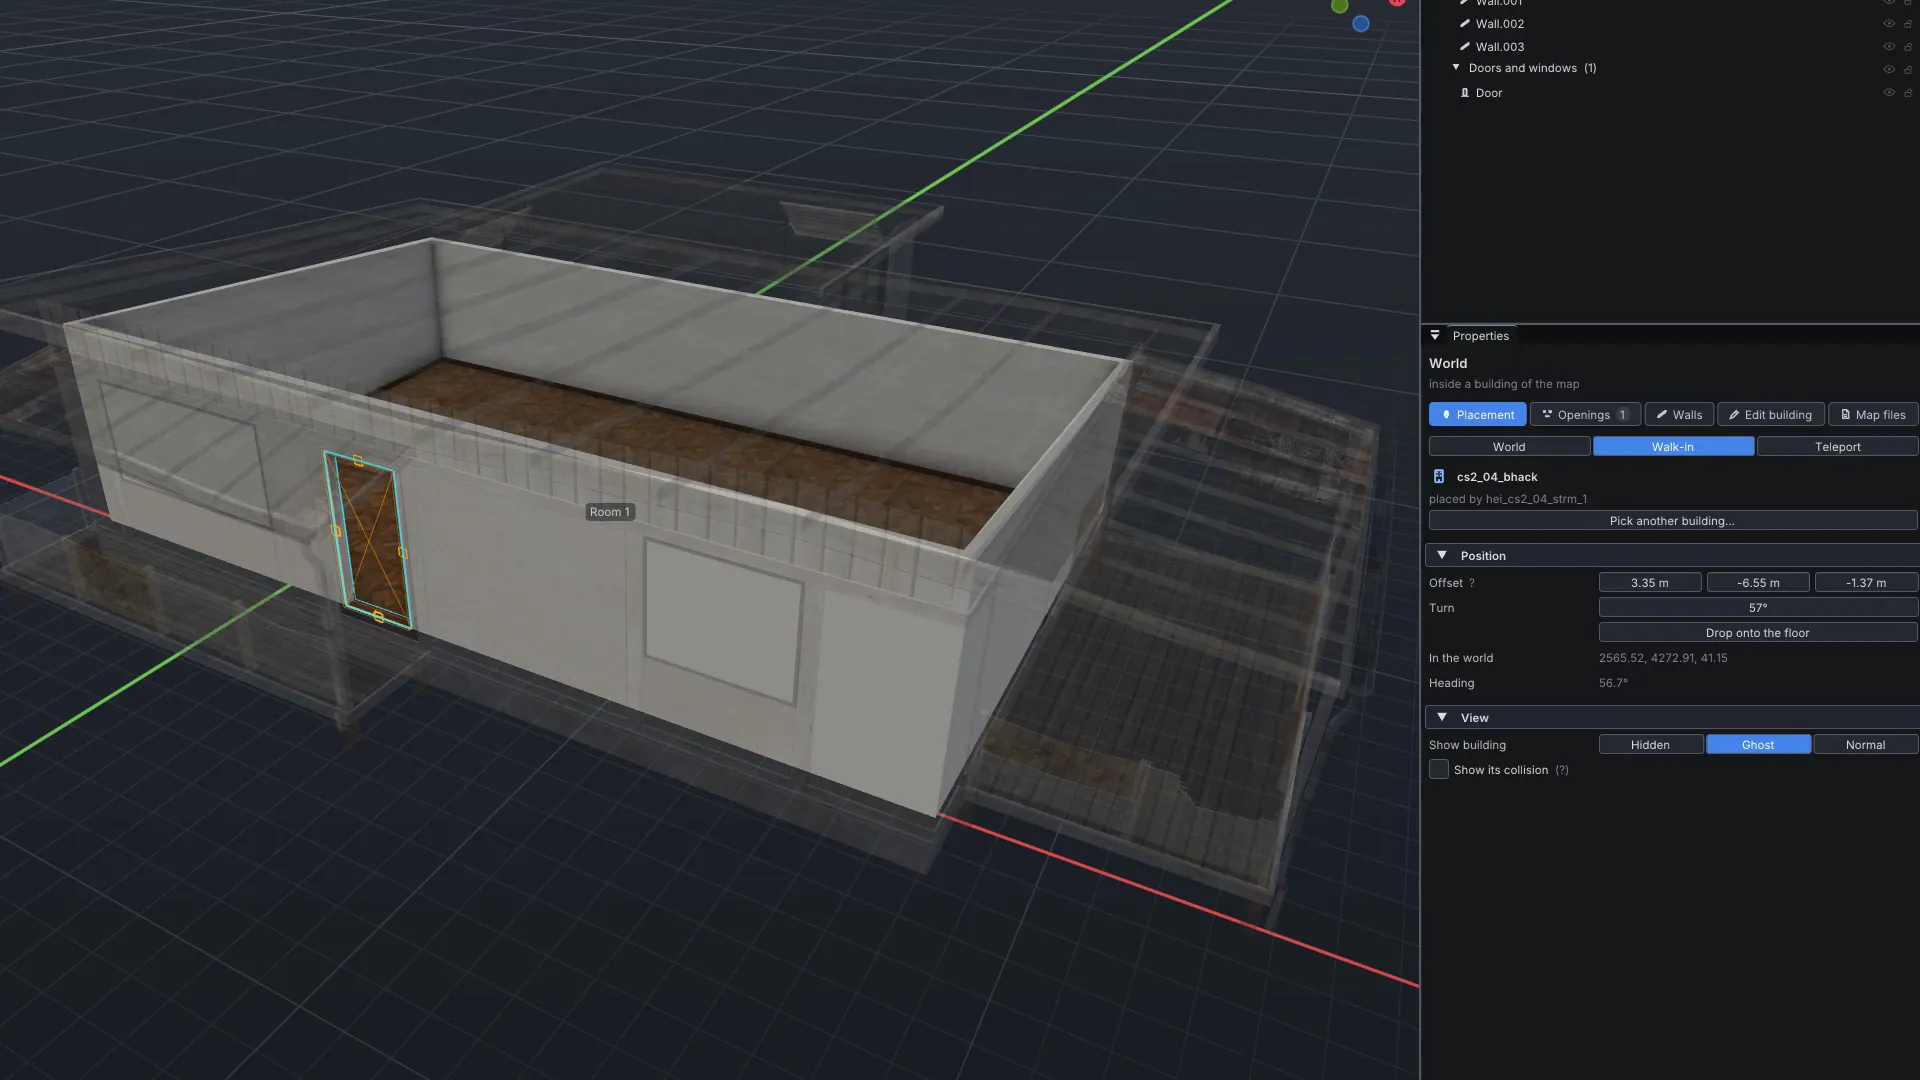Switch to the Placement tab
This screenshot has width=1920, height=1080.
1477,415
